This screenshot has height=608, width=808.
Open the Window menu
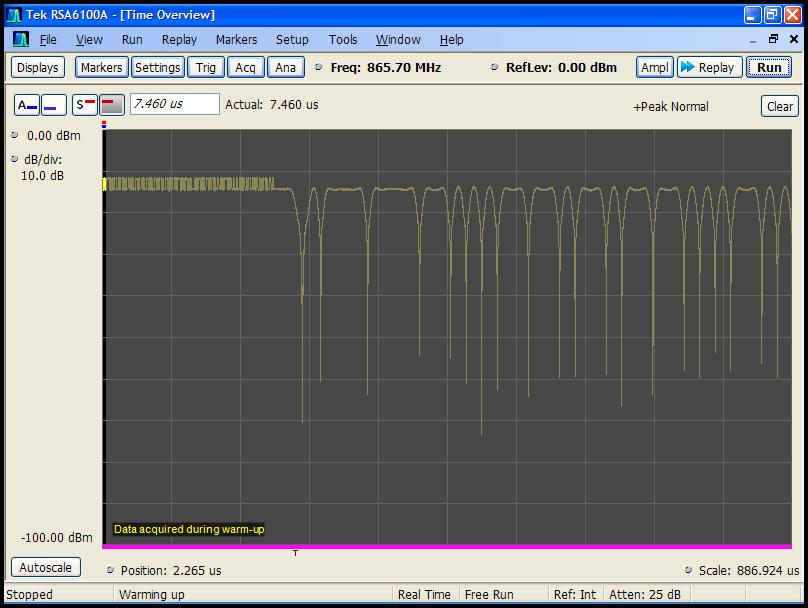click(x=398, y=40)
